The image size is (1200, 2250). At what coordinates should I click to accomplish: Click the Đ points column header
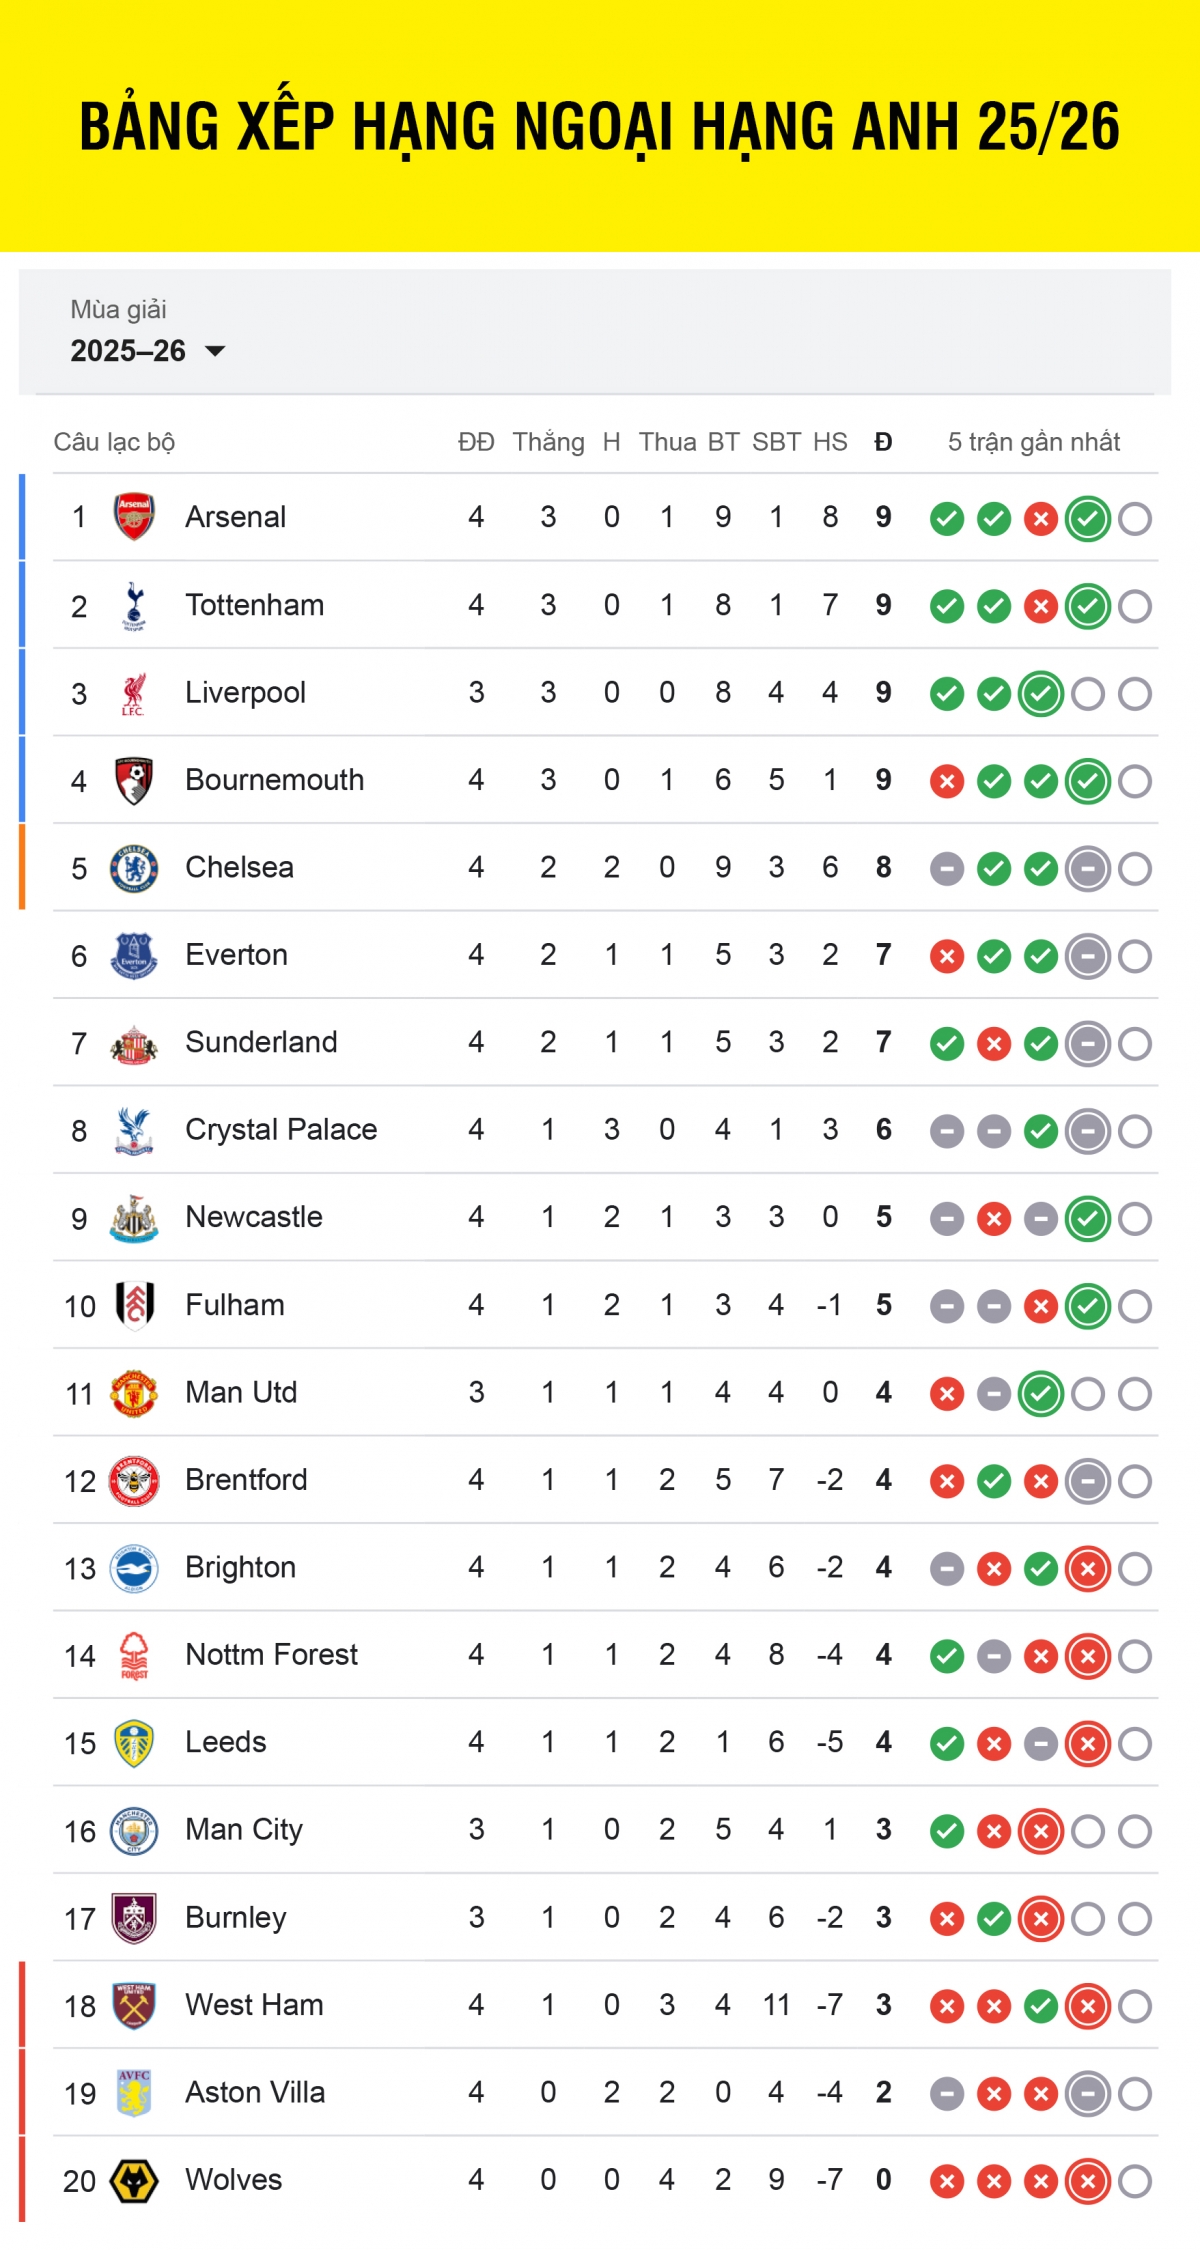coord(883,442)
